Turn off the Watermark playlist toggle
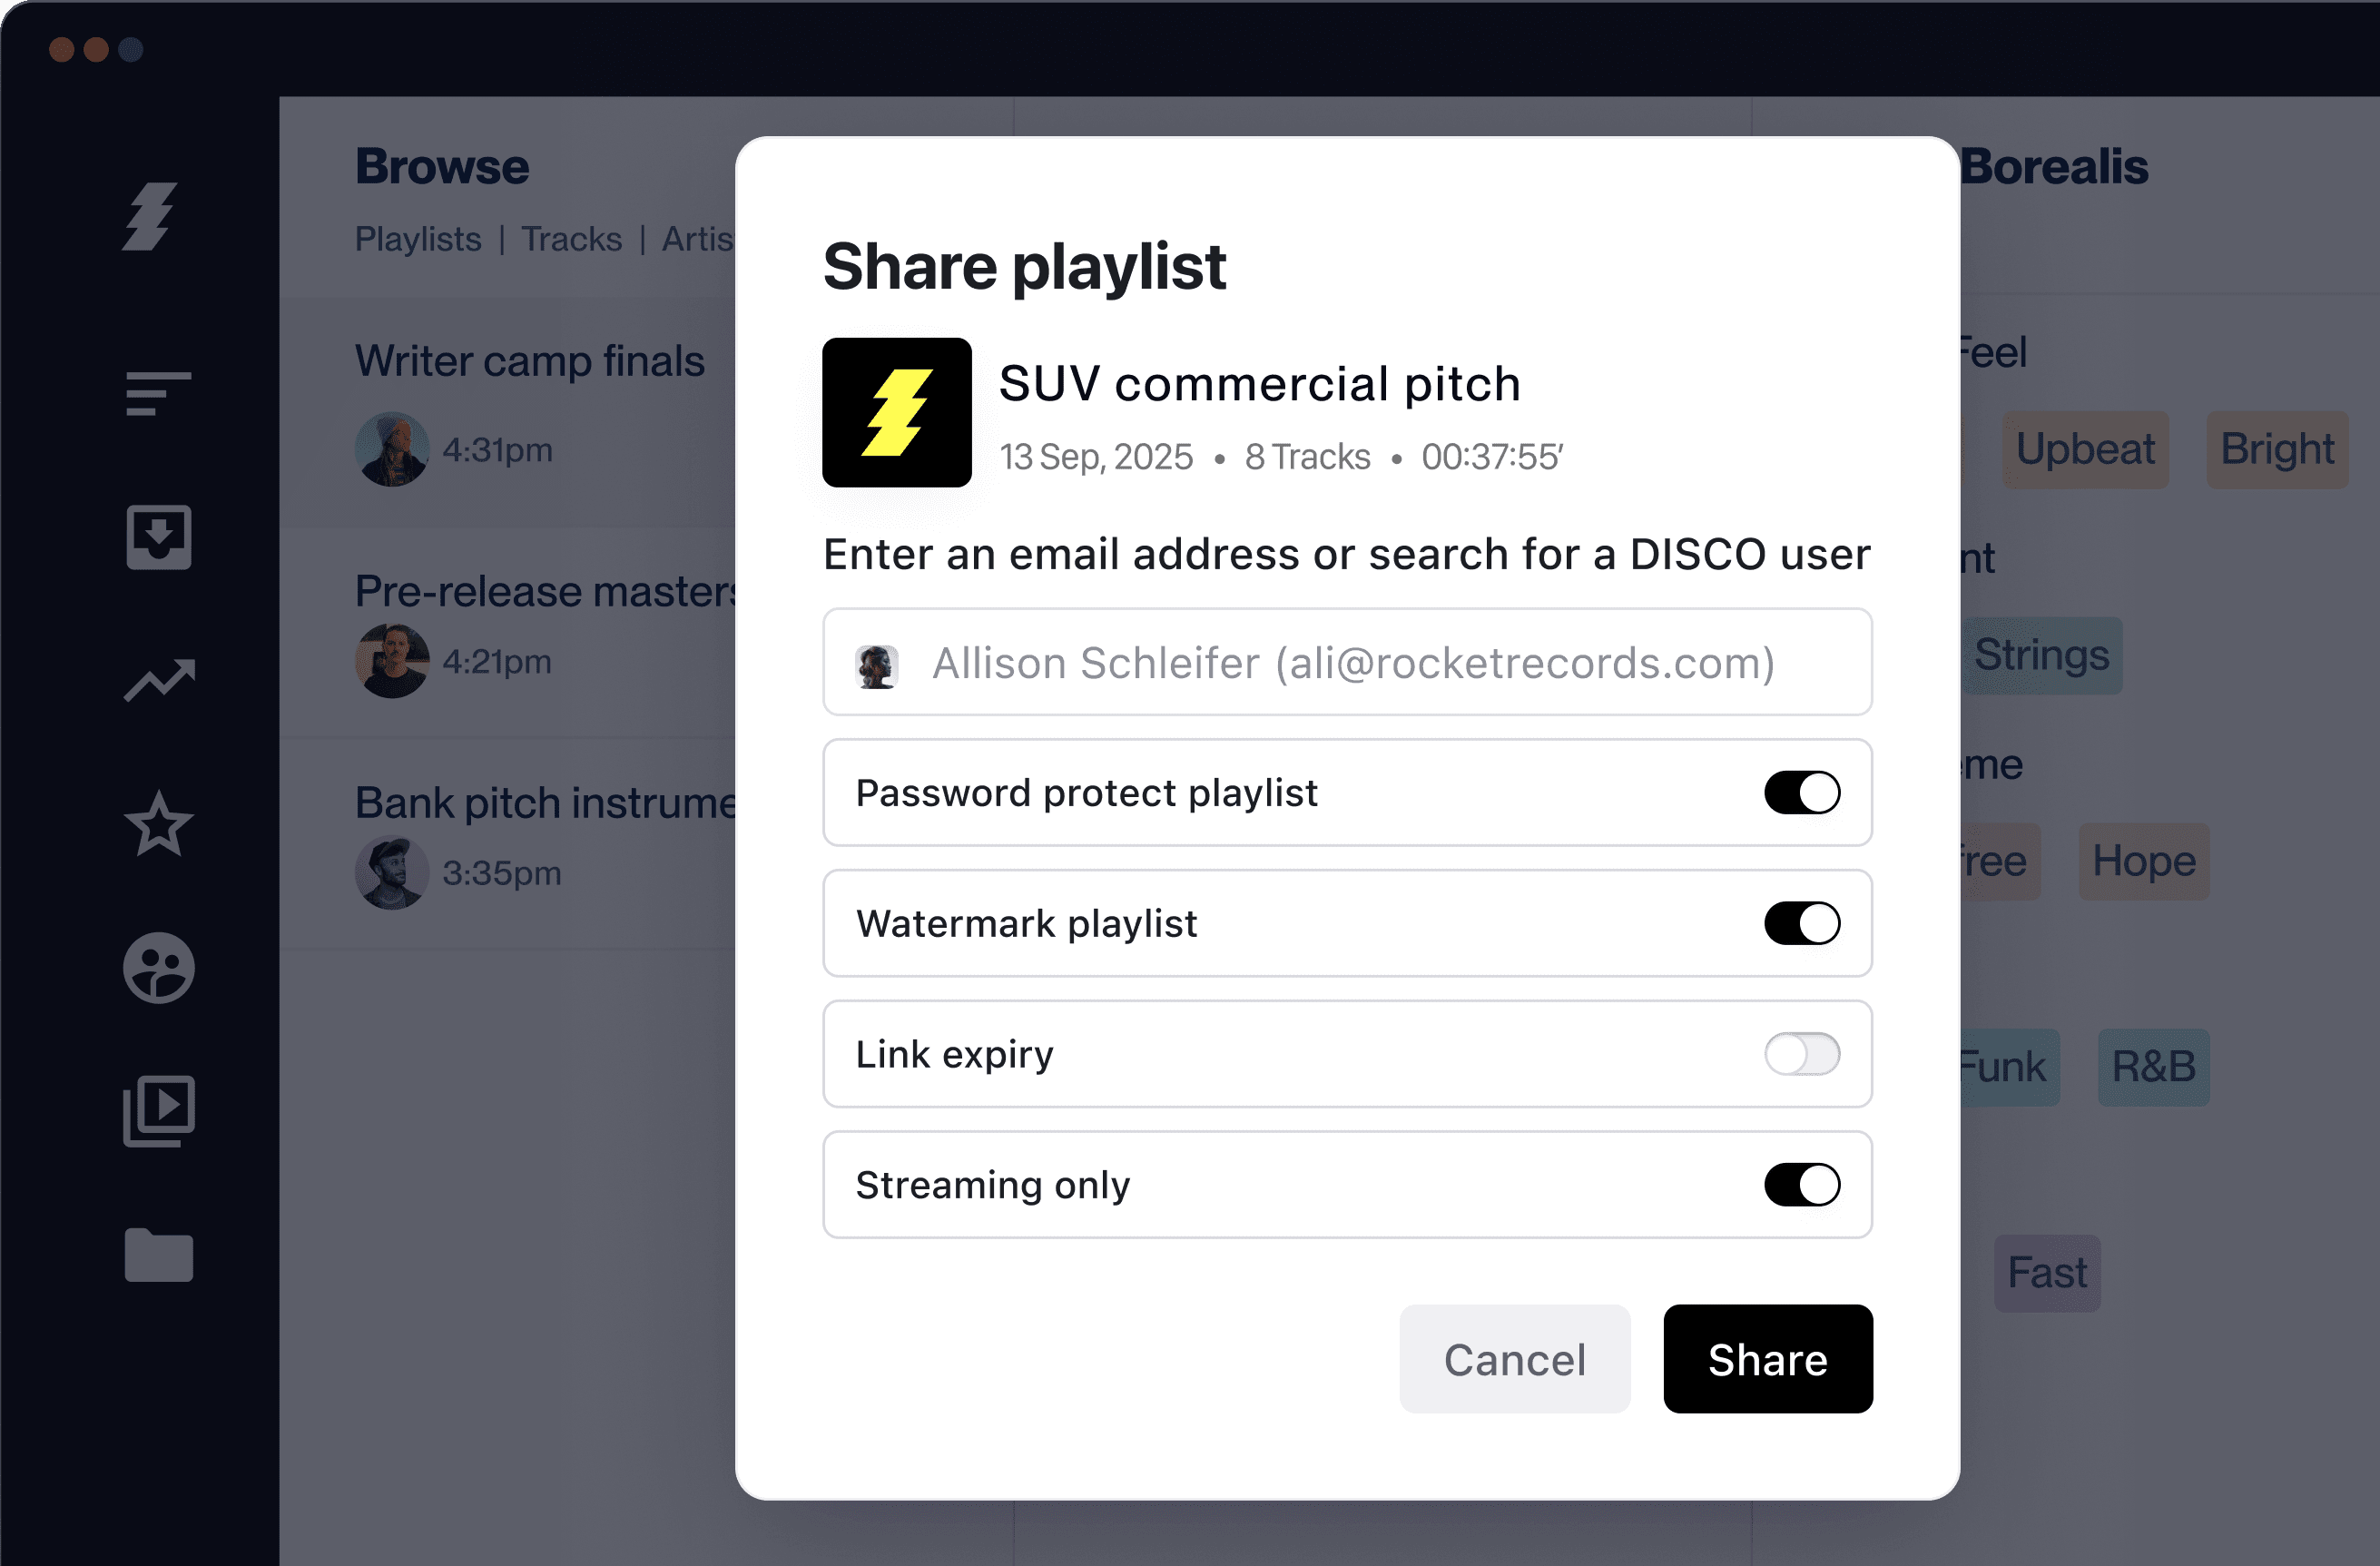Screen dimensions: 2380x1566 point(1800,923)
